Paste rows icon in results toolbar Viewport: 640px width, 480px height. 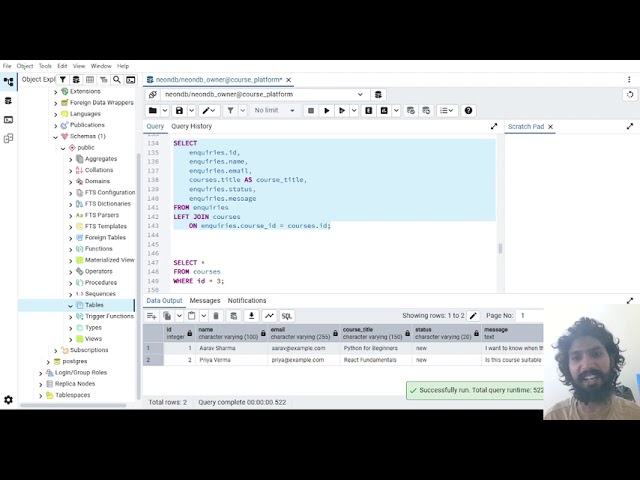point(191,316)
